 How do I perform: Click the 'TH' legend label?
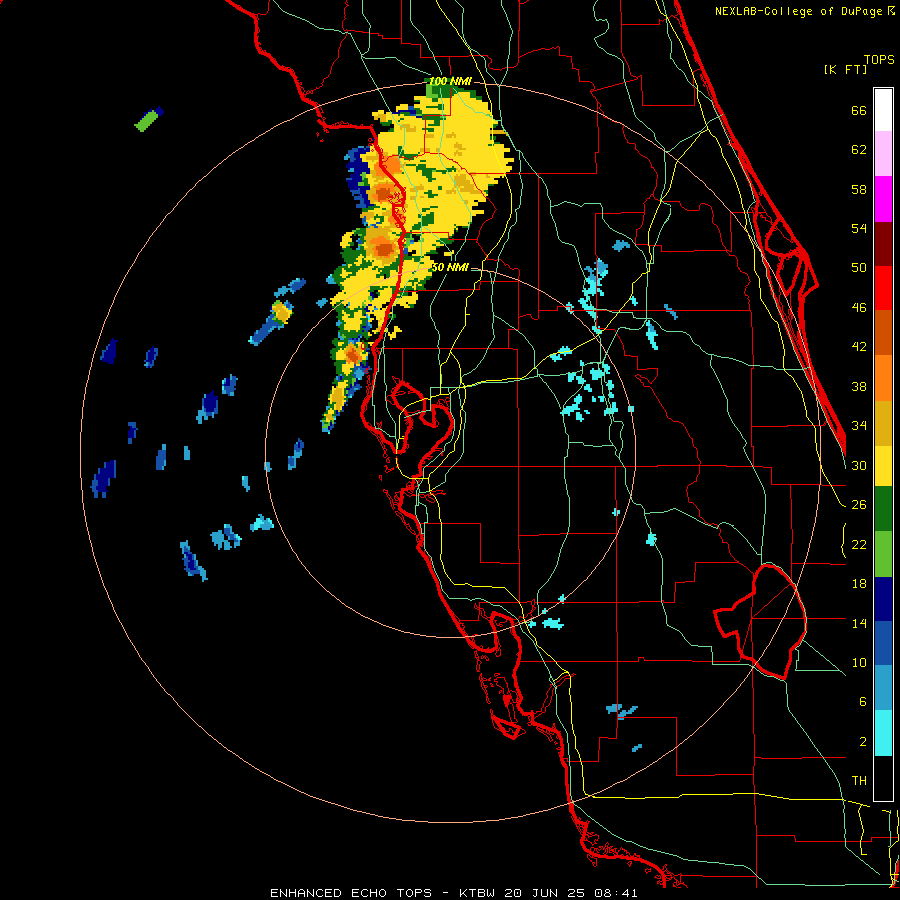pos(859,781)
